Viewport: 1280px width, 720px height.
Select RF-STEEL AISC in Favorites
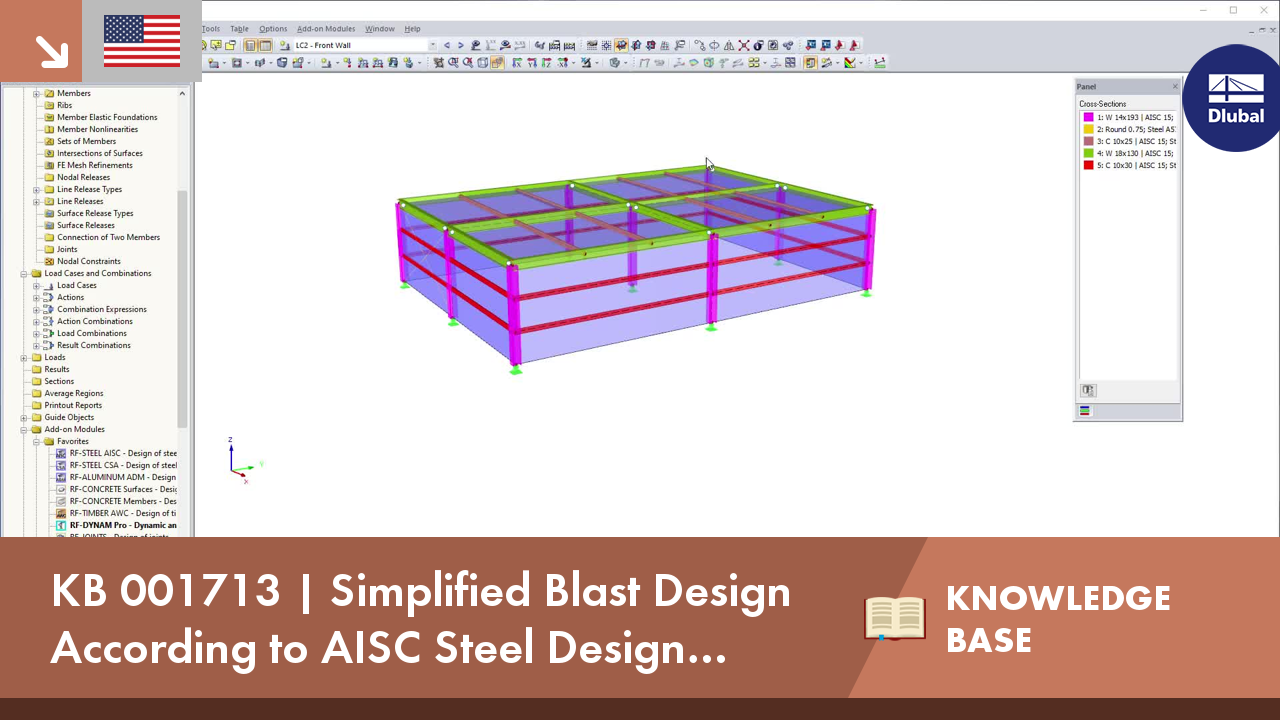(x=123, y=453)
